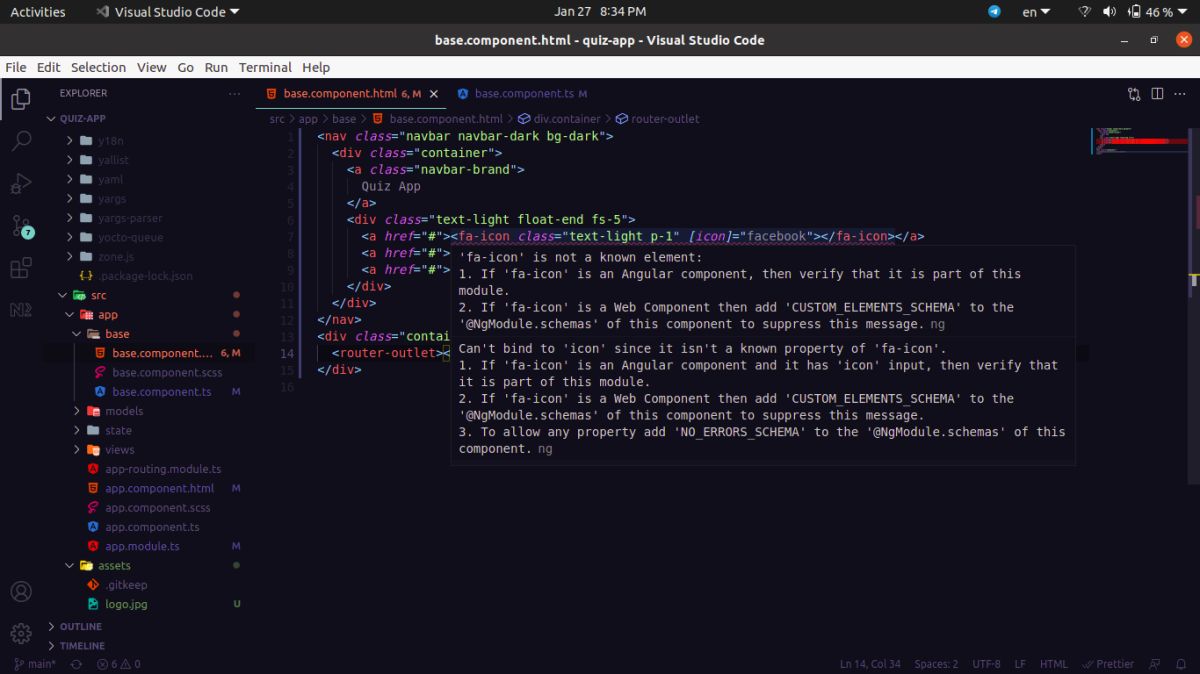Open notifications bell in status bar
Viewport: 1200px width, 674px height.
[x=1180, y=663]
